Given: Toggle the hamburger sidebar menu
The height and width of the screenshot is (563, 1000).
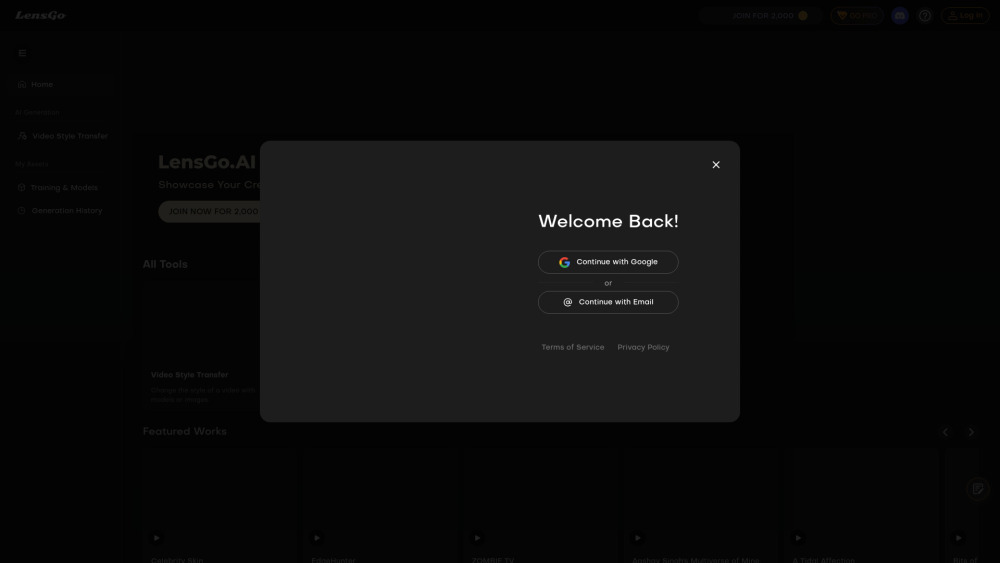Looking at the screenshot, I should pos(22,53).
